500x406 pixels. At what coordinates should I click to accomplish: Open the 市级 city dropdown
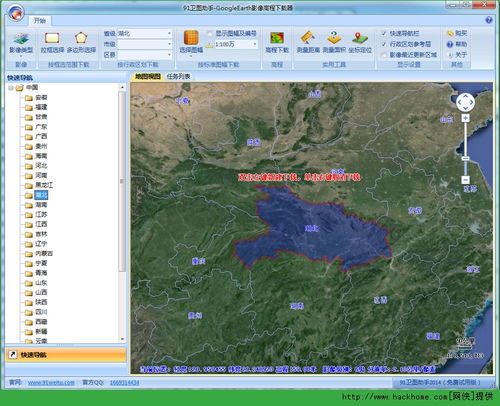[144, 44]
